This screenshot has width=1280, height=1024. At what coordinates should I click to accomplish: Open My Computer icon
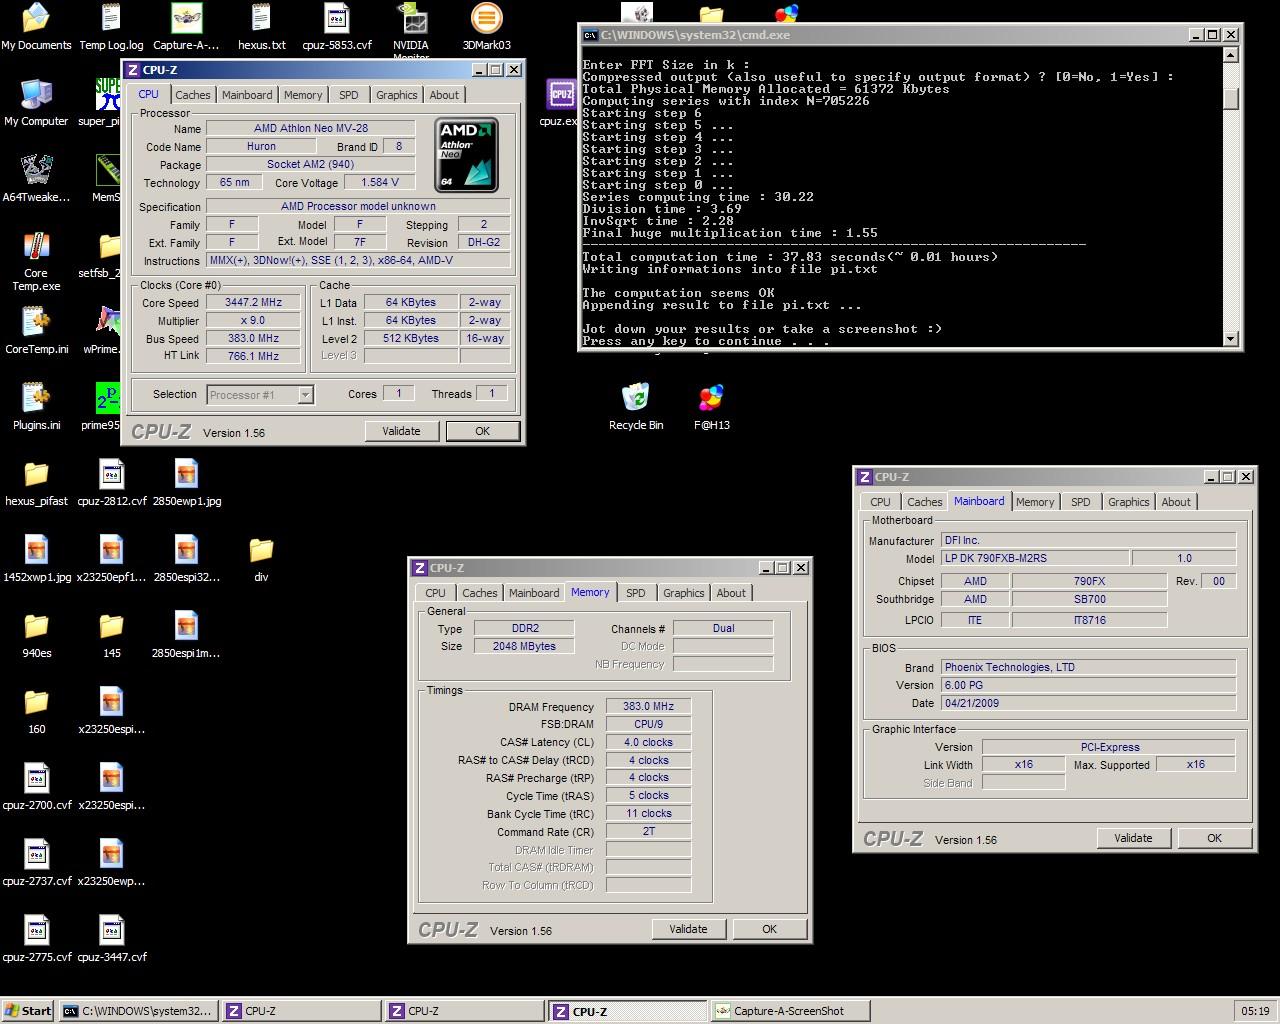36,102
